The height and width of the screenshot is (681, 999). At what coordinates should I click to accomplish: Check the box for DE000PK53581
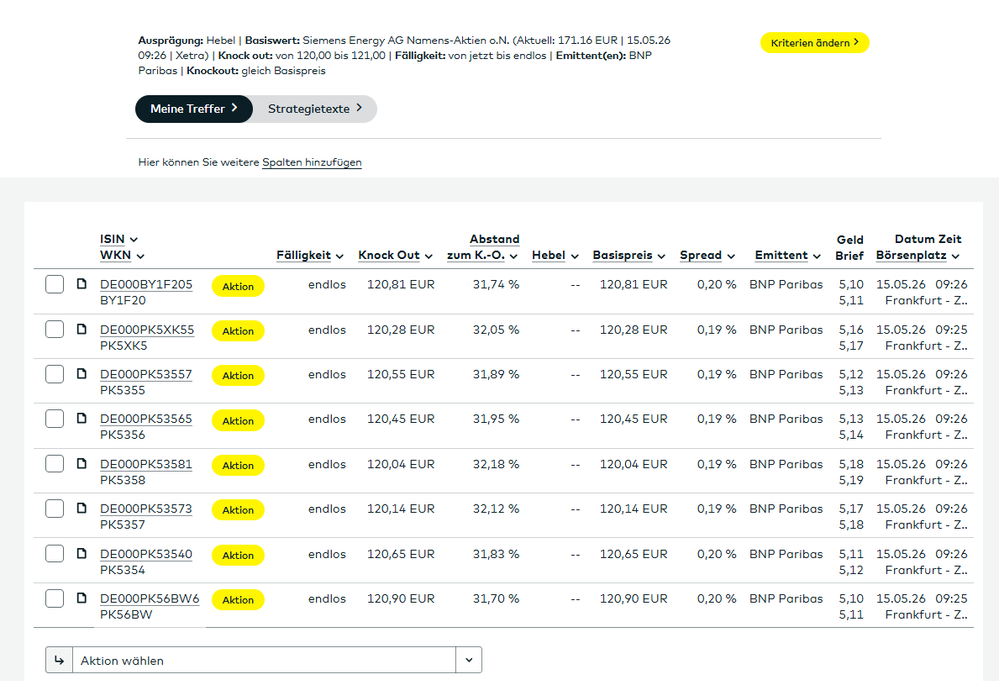pos(55,464)
